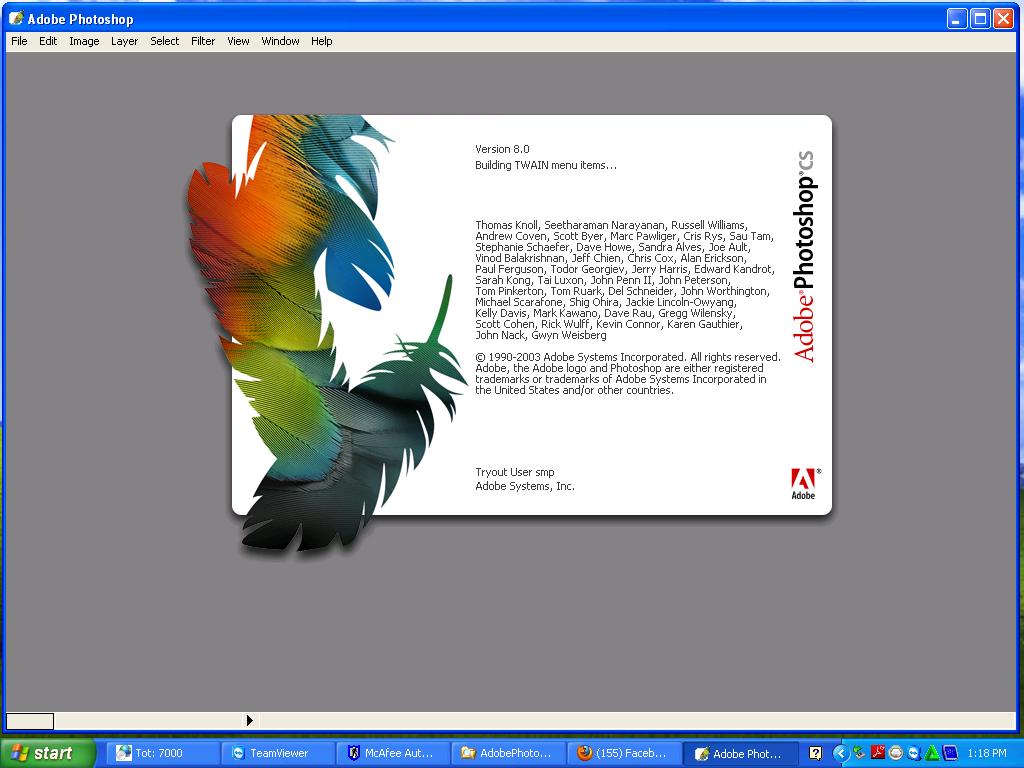Click the zoom percentage field in status bar

[x=30, y=721]
